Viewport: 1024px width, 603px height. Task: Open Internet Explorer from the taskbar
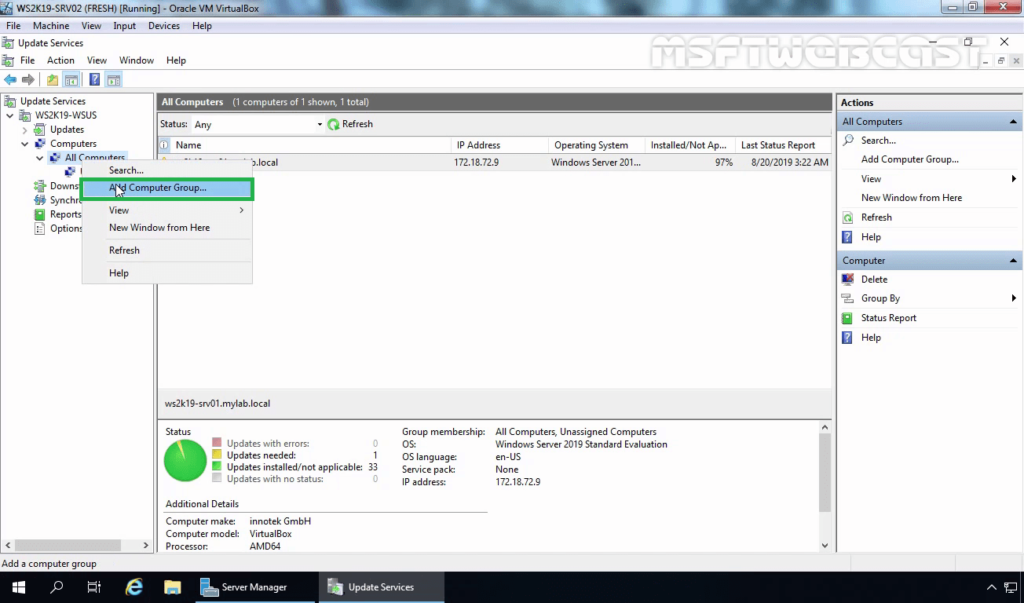(134, 587)
